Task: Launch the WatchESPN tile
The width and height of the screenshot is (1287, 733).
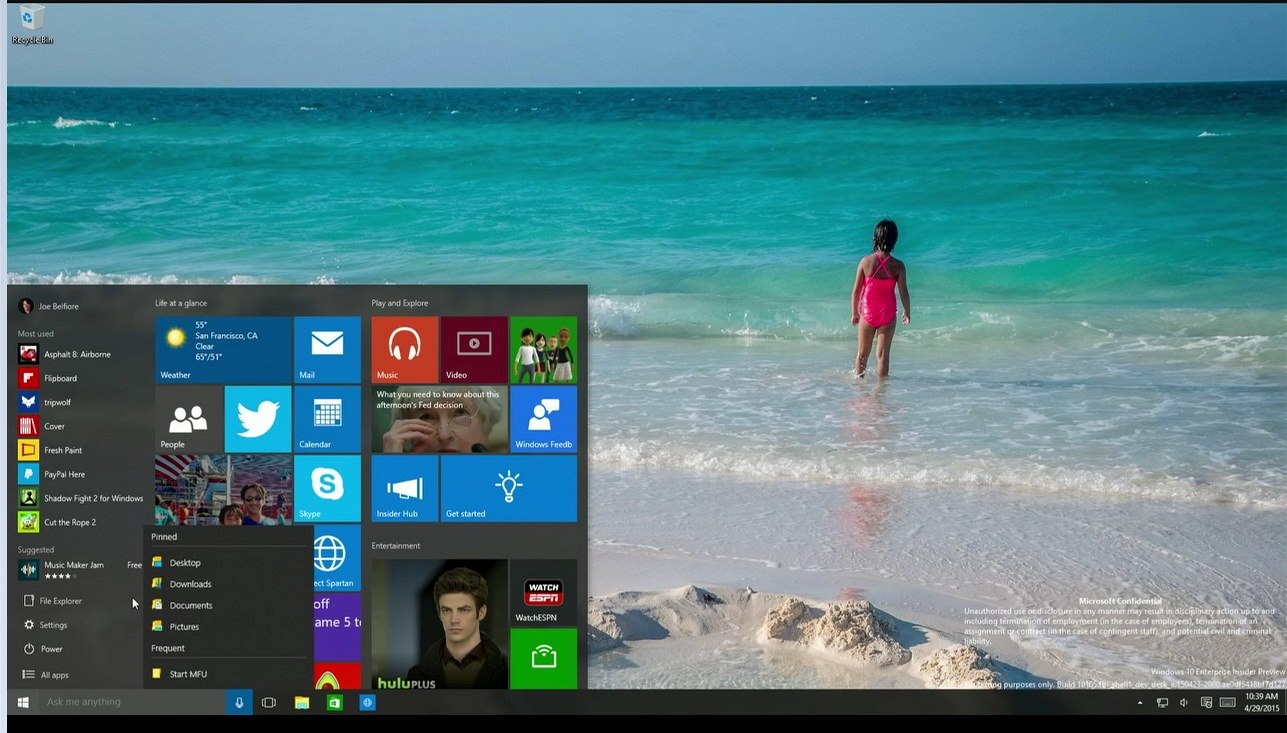Action: pyautogui.click(x=543, y=592)
